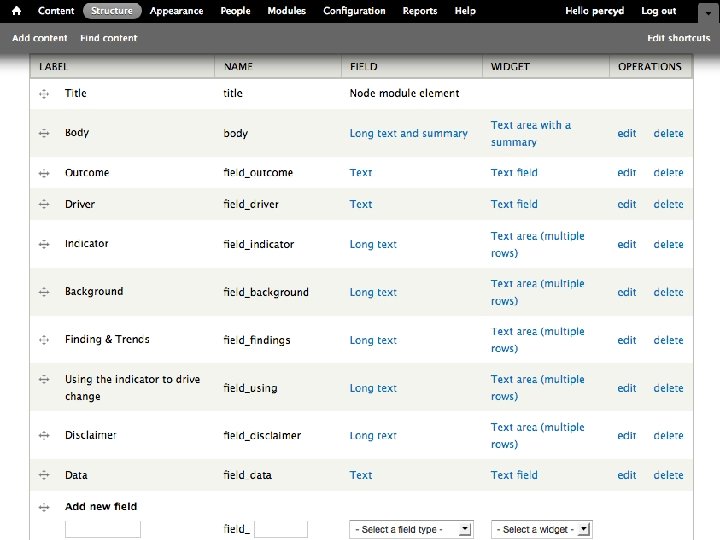Open the Select a field type dropdown
The height and width of the screenshot is (540, 720).
pos(411,529)
